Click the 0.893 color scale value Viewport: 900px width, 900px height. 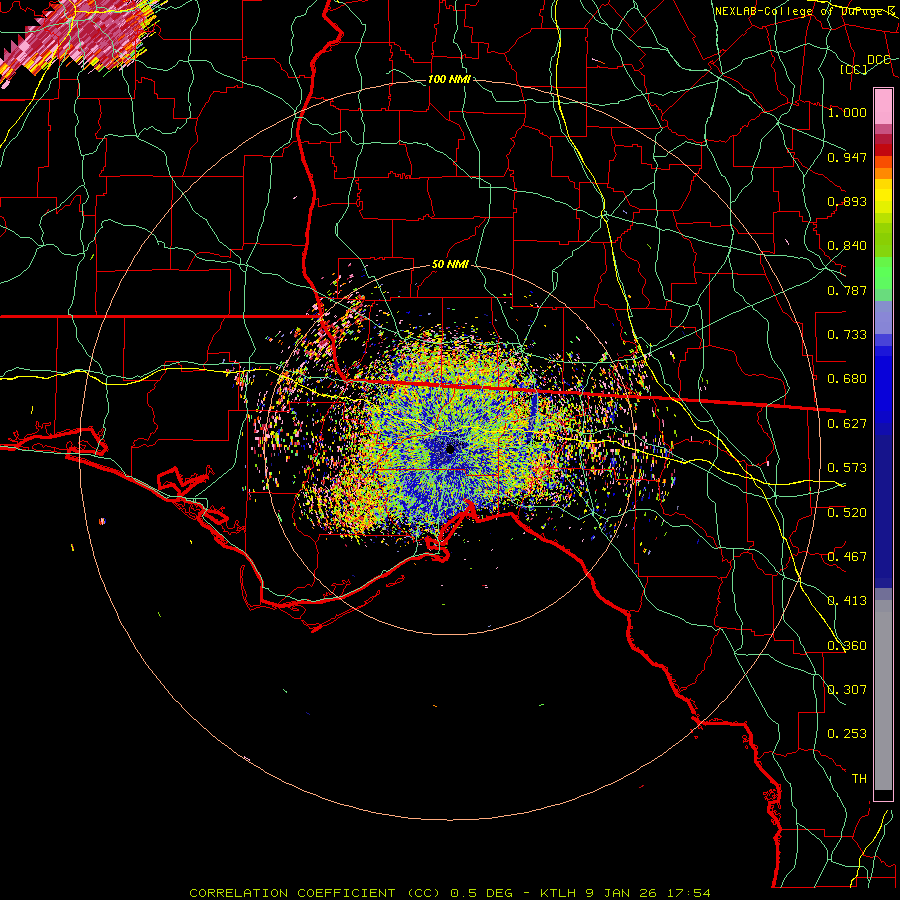pos(847,201)
